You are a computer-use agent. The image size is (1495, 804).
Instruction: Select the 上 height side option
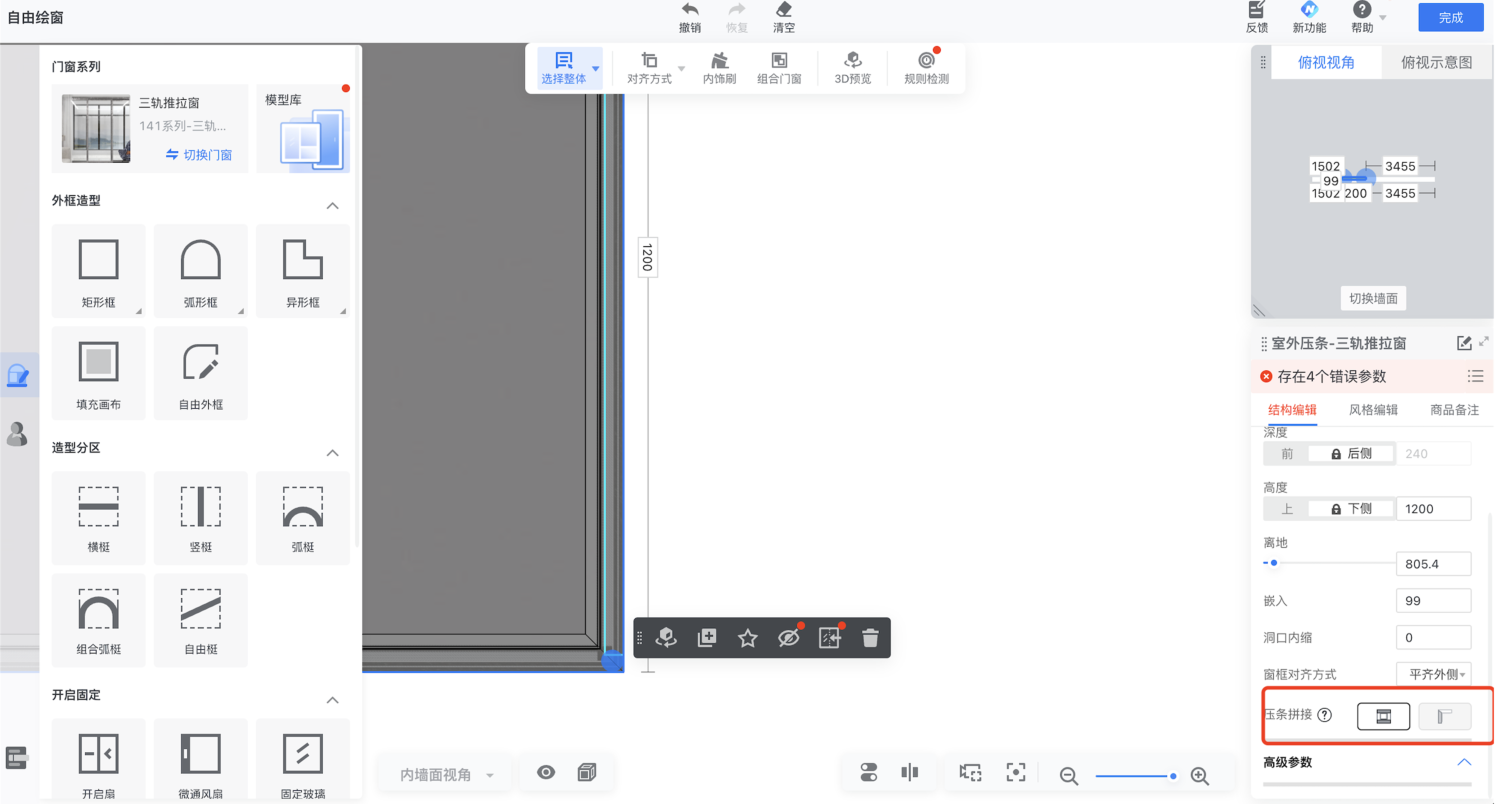(x=1287, y=508)
